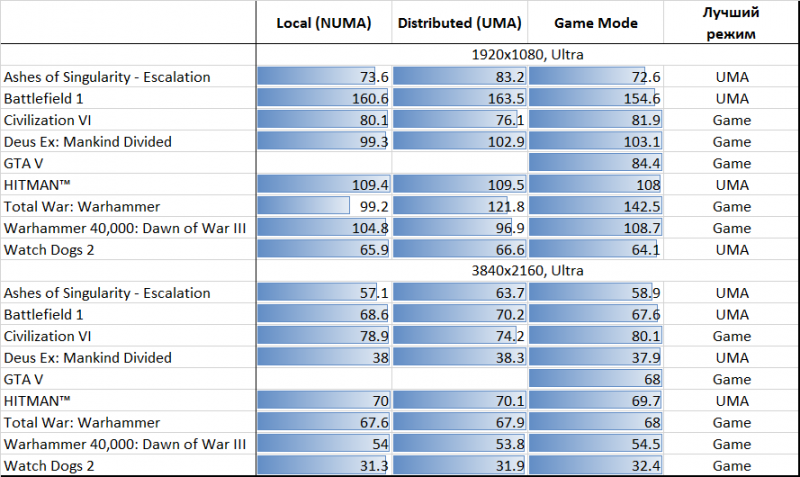This screenshot has height=477, width=800.
Task: Select the cell with value 63.7
Action: [460, 293]
